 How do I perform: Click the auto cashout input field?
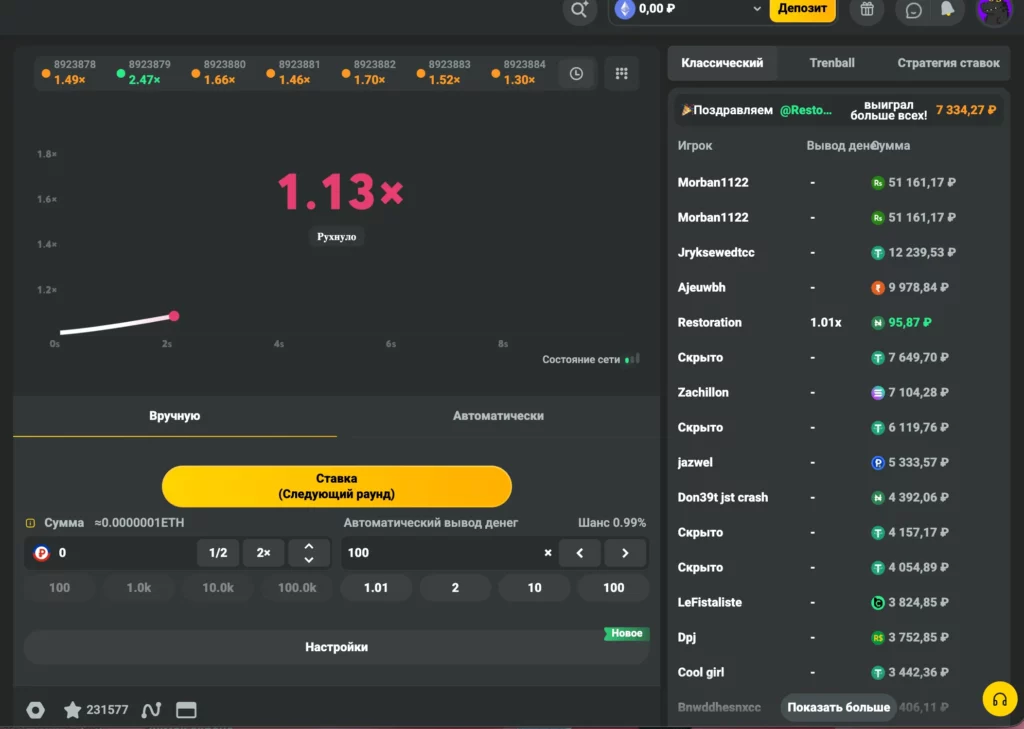pyautogui.click(x=441, y=553)
